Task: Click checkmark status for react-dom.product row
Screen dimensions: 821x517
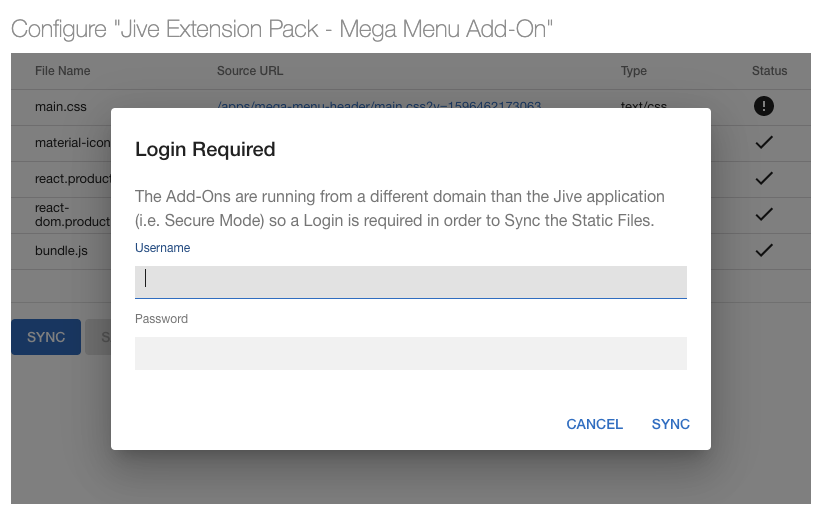Action: [x=764, y=214]
